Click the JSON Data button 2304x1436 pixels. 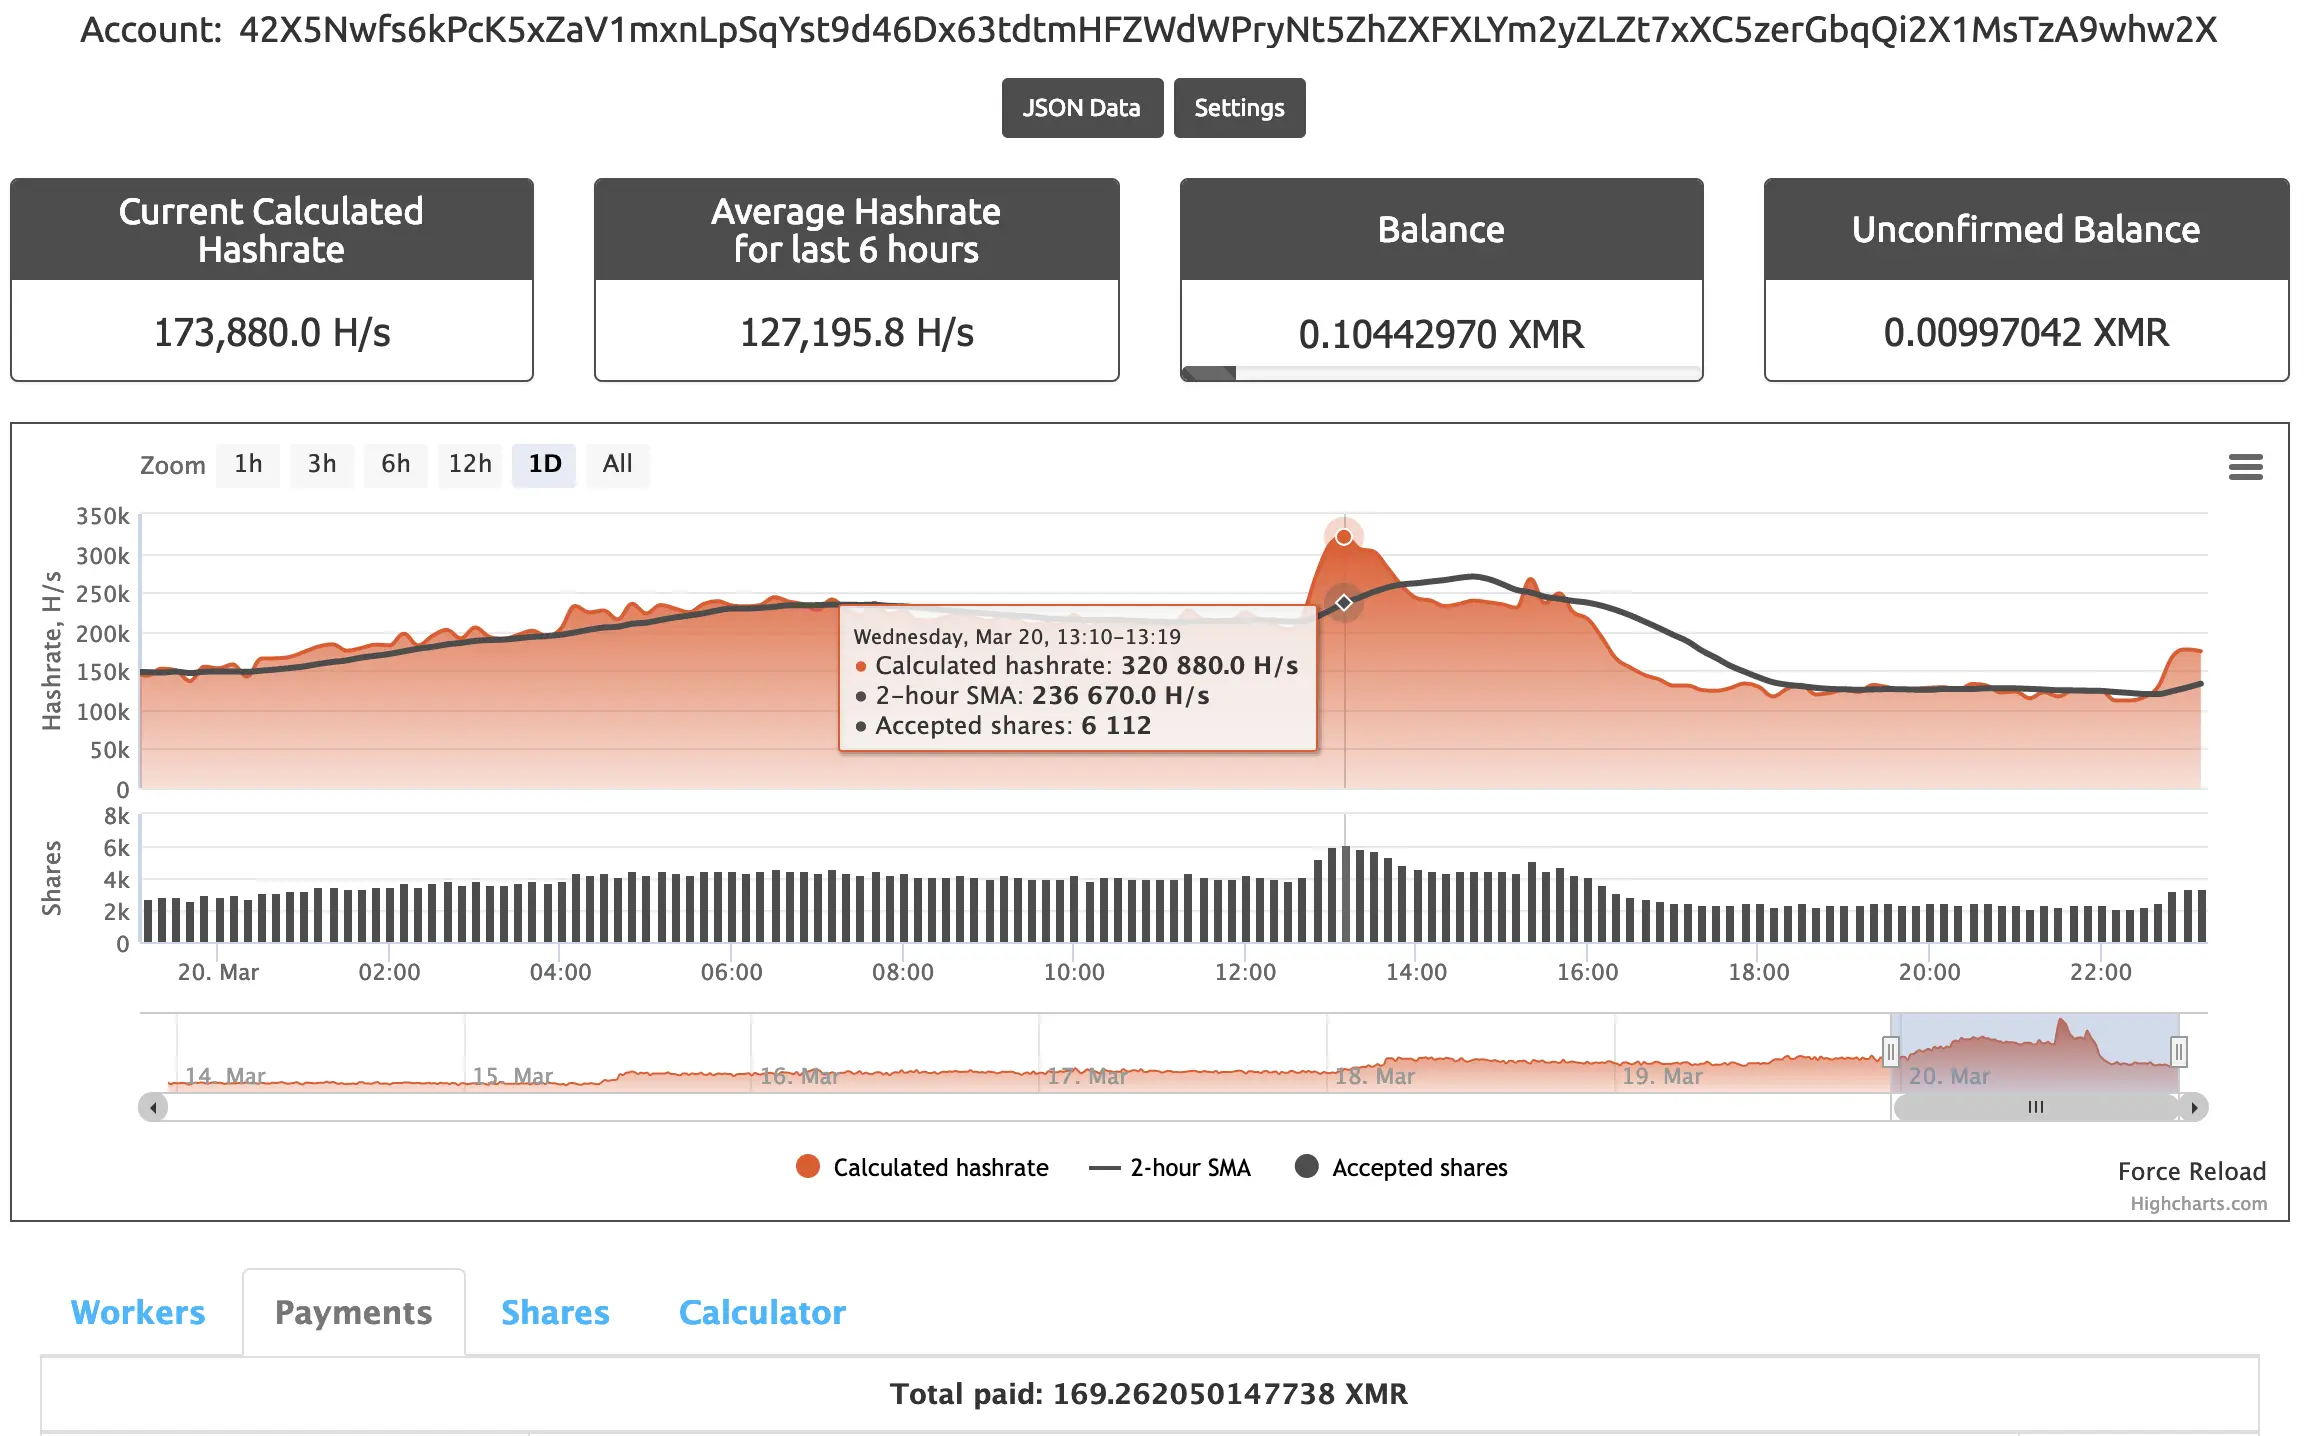click(x=1081, y=108)
